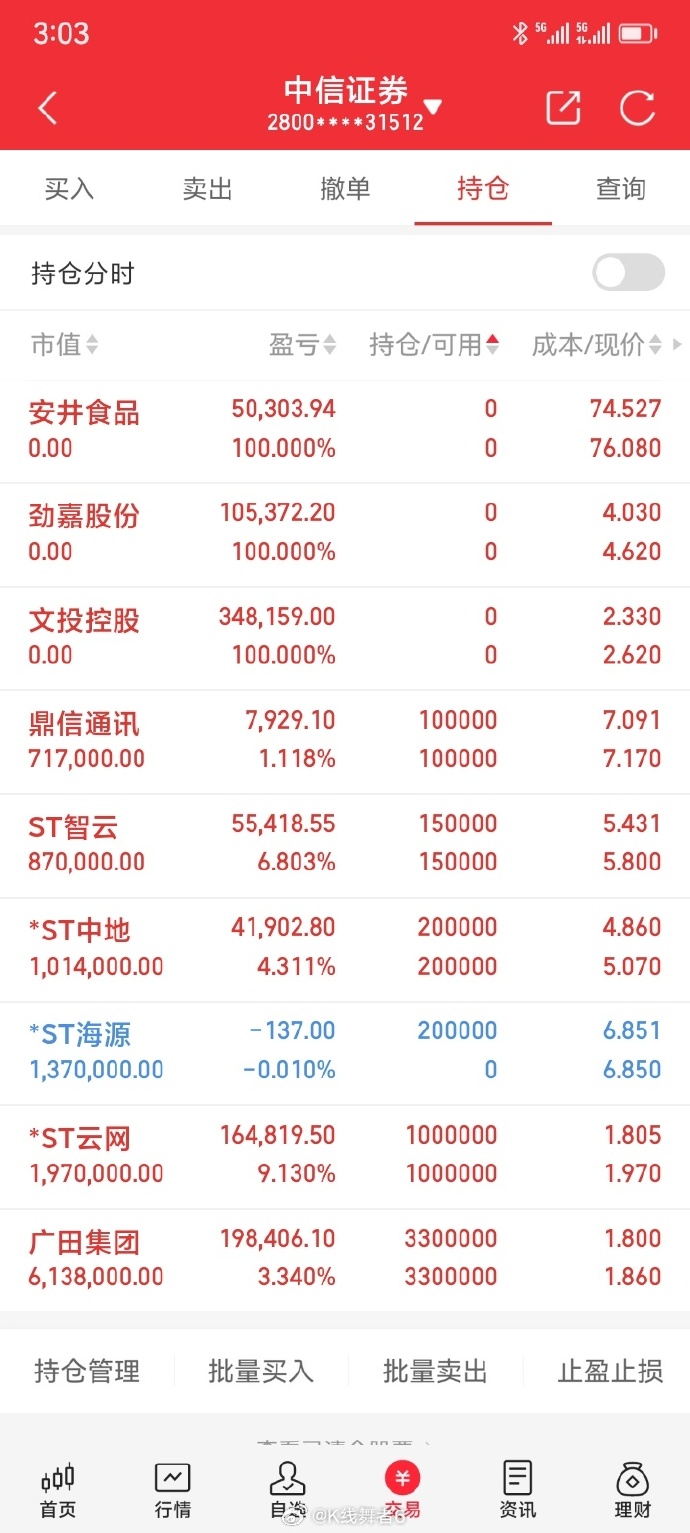Refresh holdings with the reload icon

click(637, 108)
